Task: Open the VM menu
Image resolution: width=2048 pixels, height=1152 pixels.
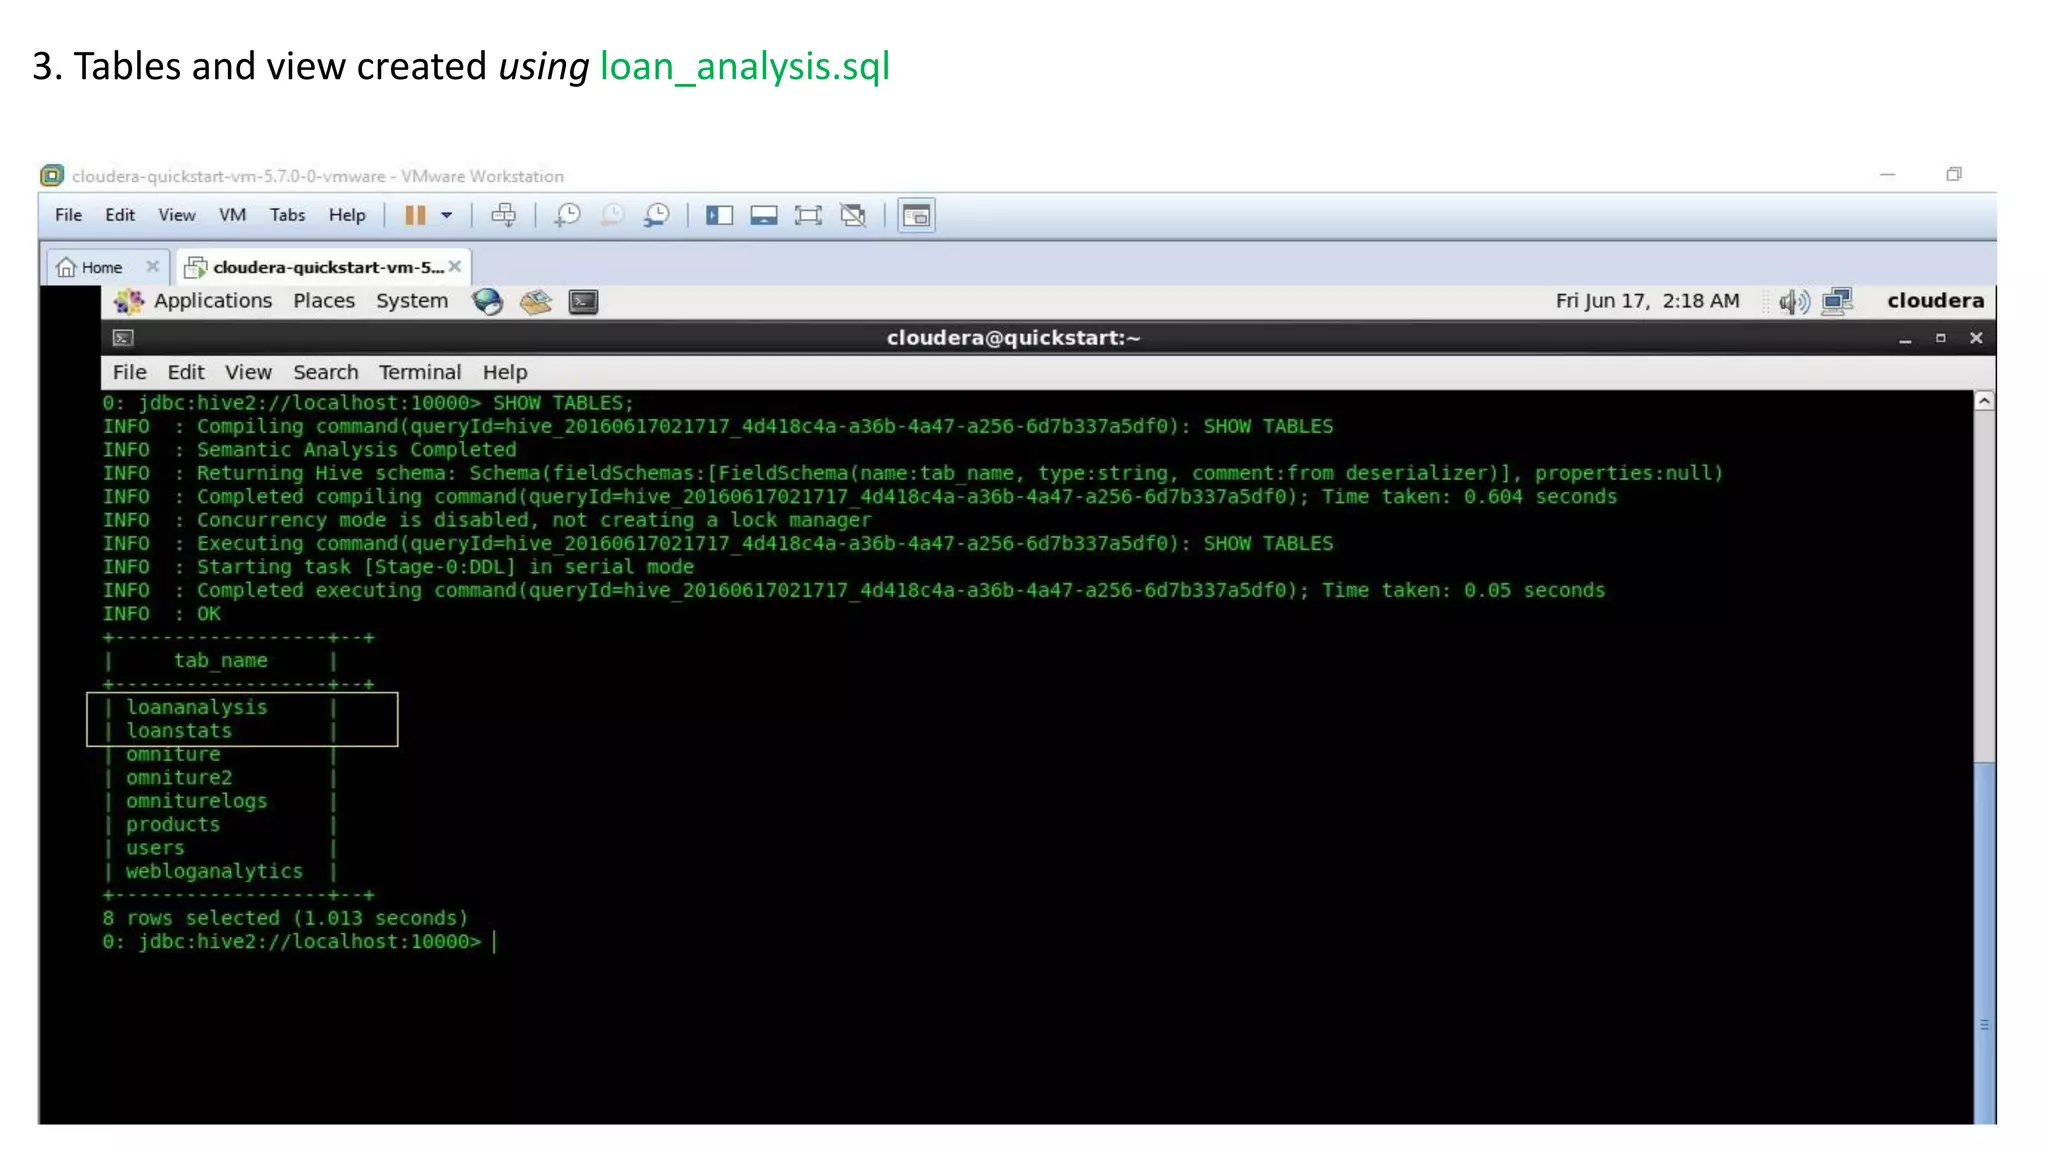Action: point(232,215)
